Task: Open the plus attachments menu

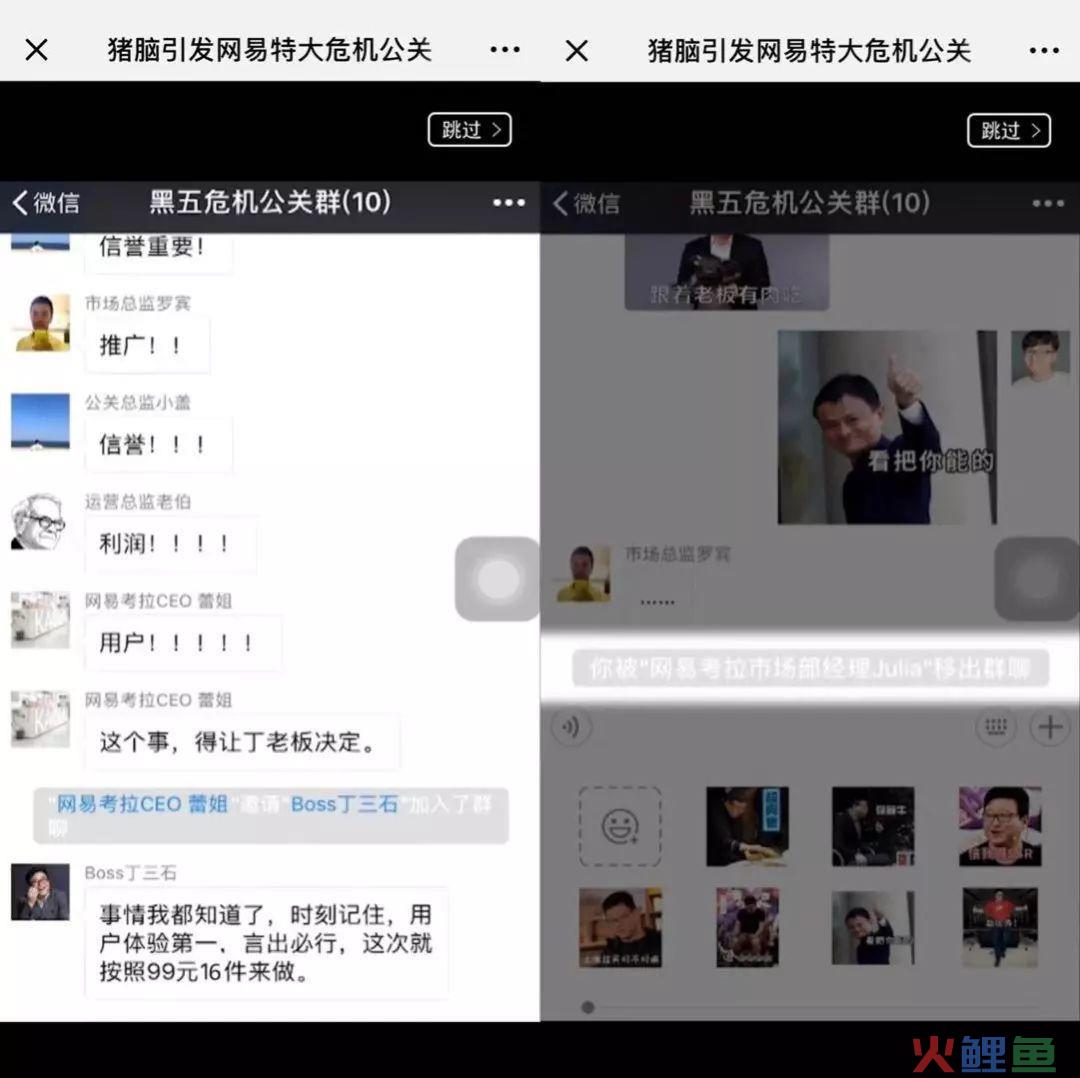Action: click(x=1050, y=727)
